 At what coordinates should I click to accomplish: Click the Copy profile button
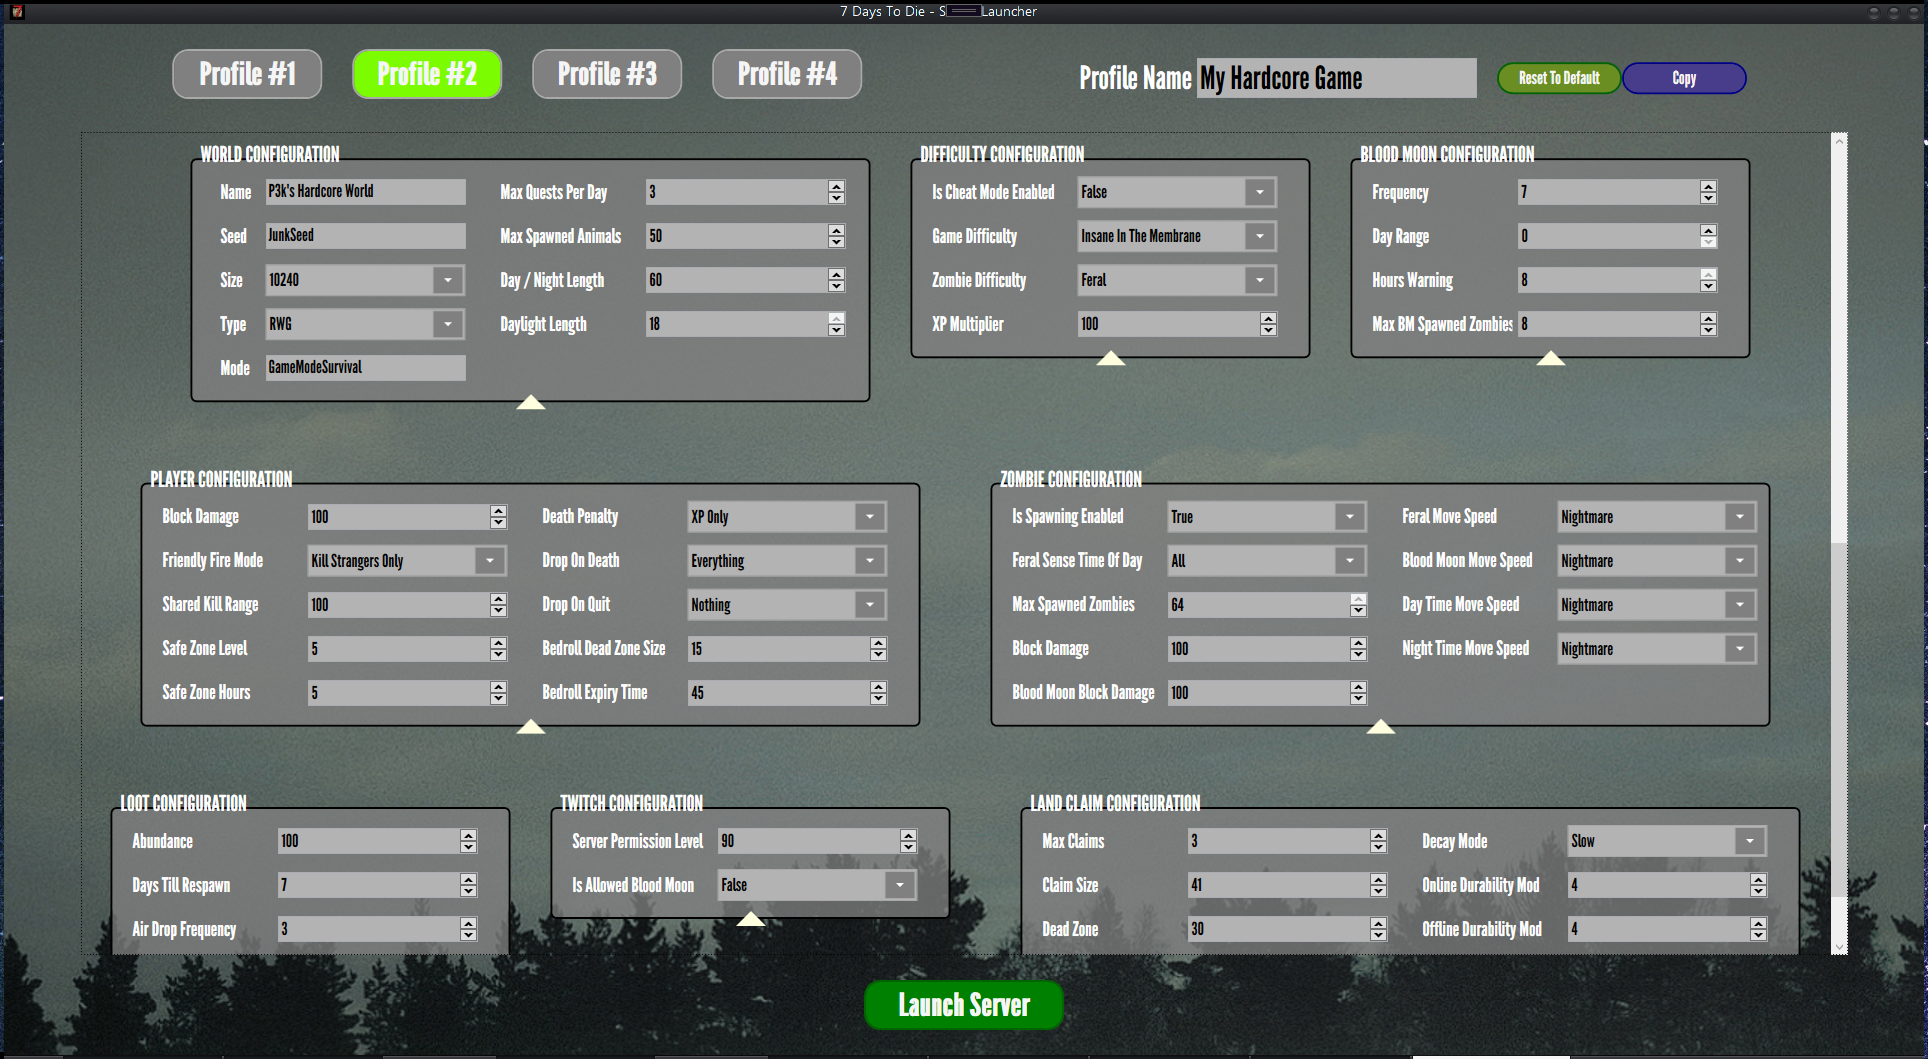click(1684, 78)
